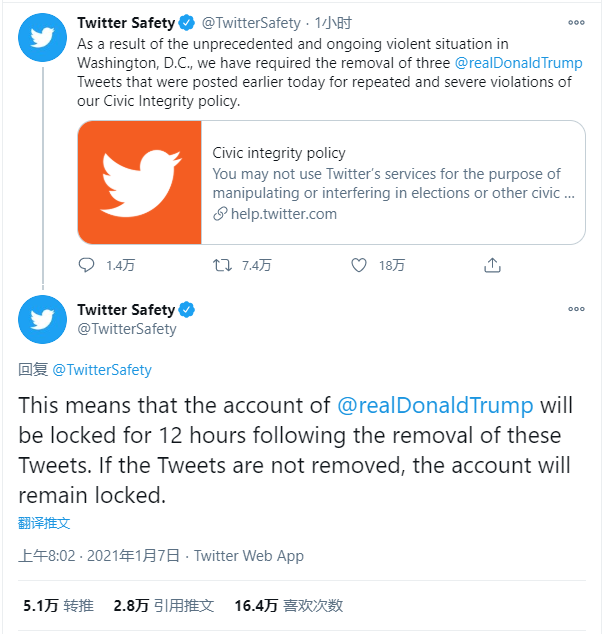This screenshot has width=604, height=634.
Task: Open @realDonaldTrump mention in large tweet text
Action: click(x=435, y=406)
